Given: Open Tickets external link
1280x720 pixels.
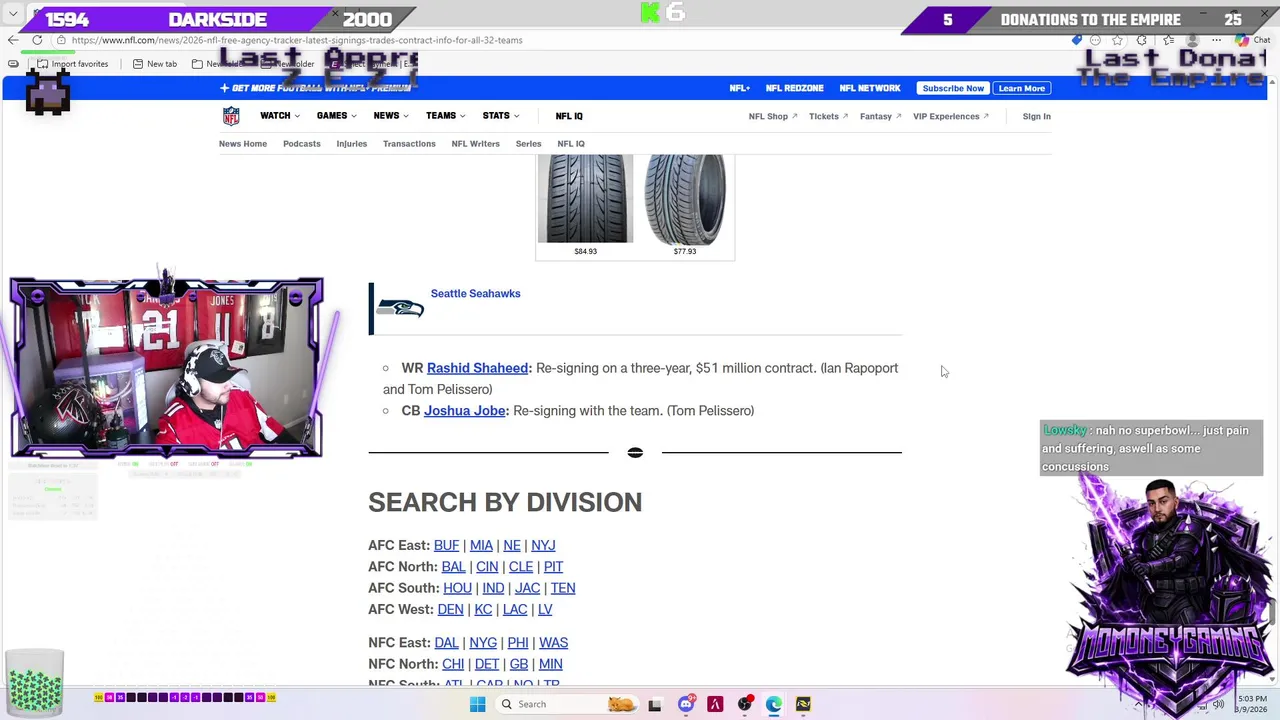Looking at the screenshot, I should coord(829,116).
